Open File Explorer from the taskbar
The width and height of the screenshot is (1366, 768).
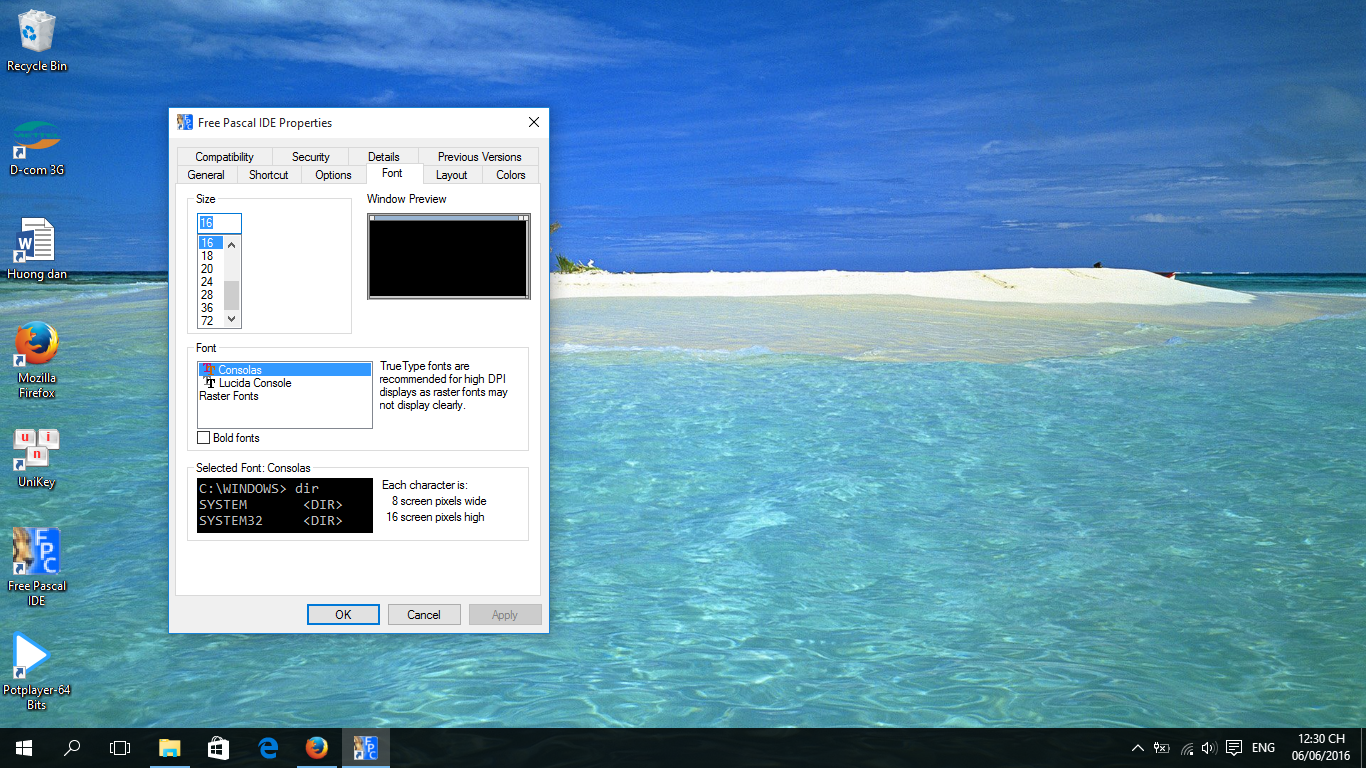click(170, 748)
